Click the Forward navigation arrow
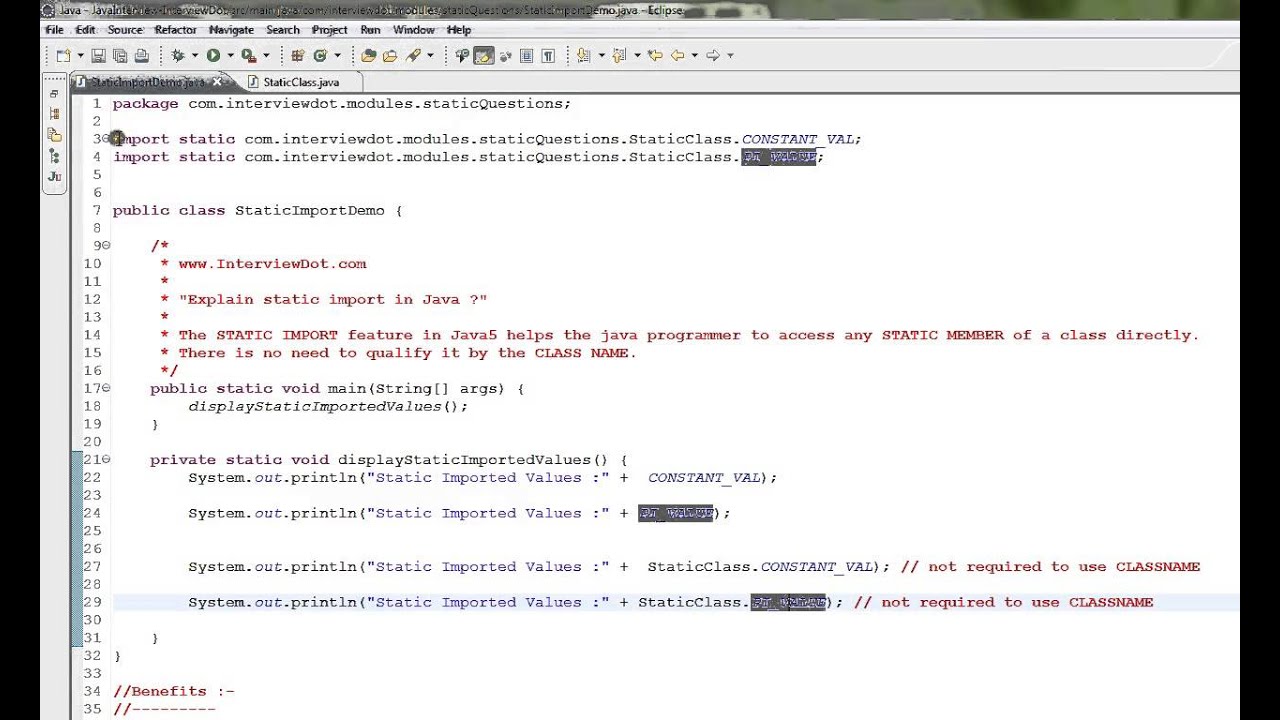 pos(712,55)
